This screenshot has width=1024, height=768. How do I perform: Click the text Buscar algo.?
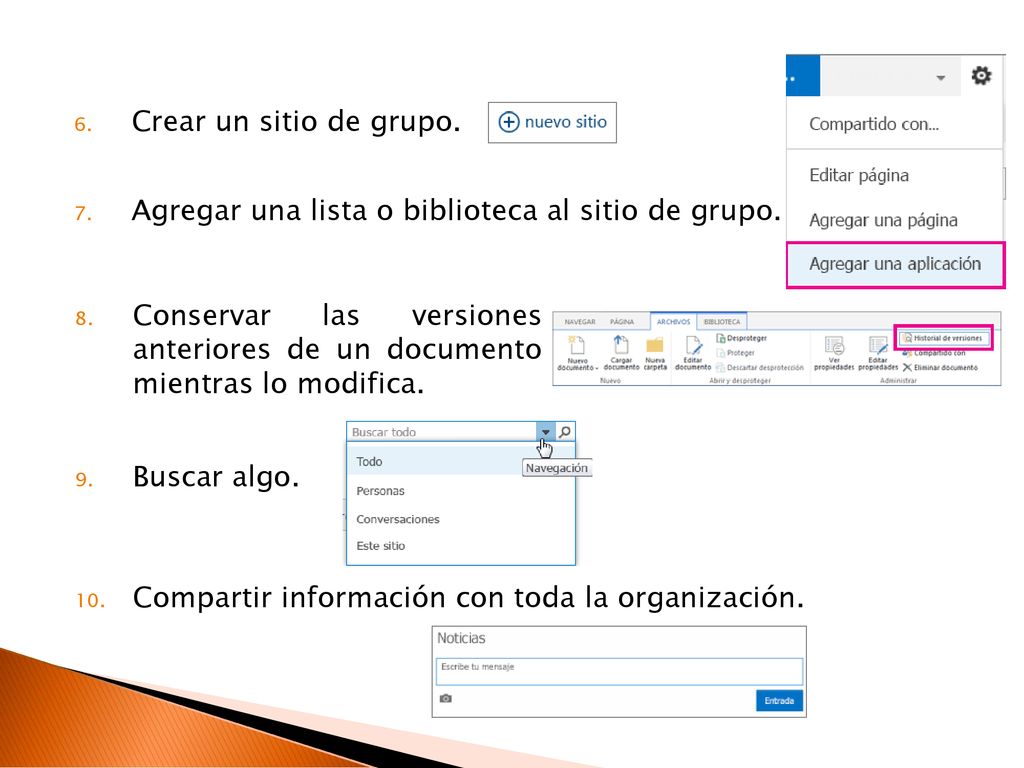point(216,477)
